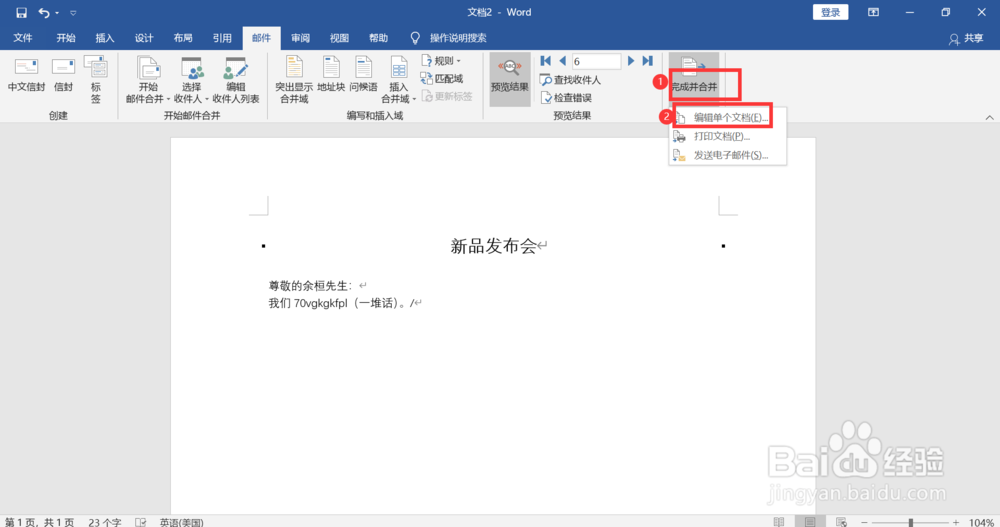The image size is (1000, 527).
Task: Toggle the 预览结果 preview button
Action: click(510, 79)
